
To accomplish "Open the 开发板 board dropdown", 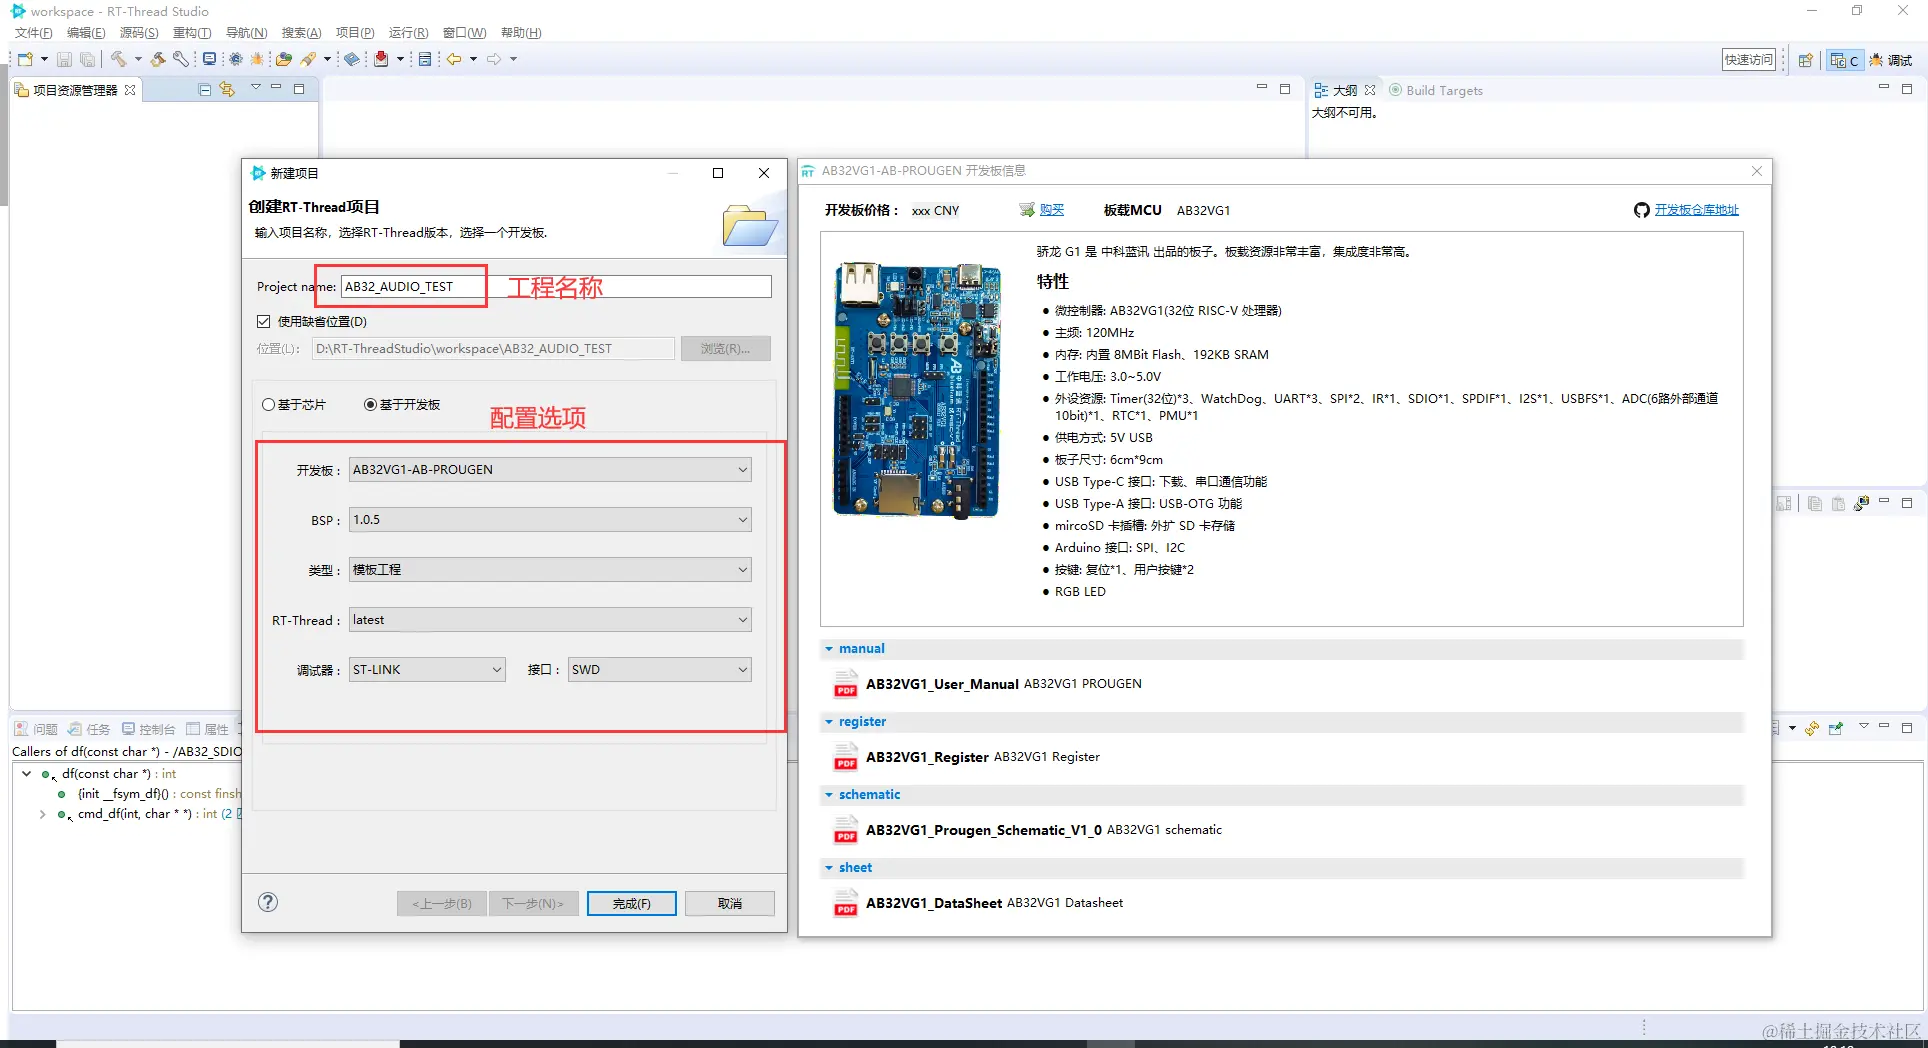I will 550,469.
